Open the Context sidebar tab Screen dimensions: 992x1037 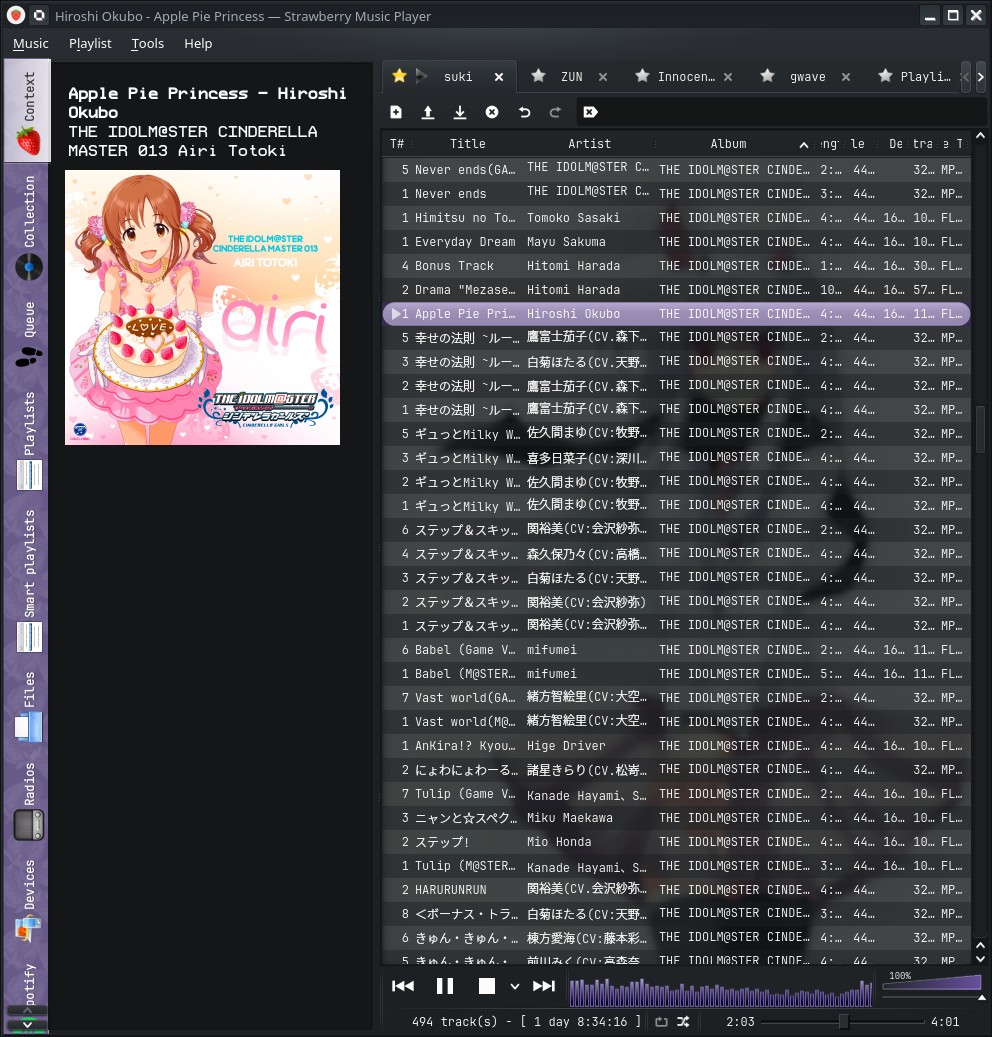point(27,110)
